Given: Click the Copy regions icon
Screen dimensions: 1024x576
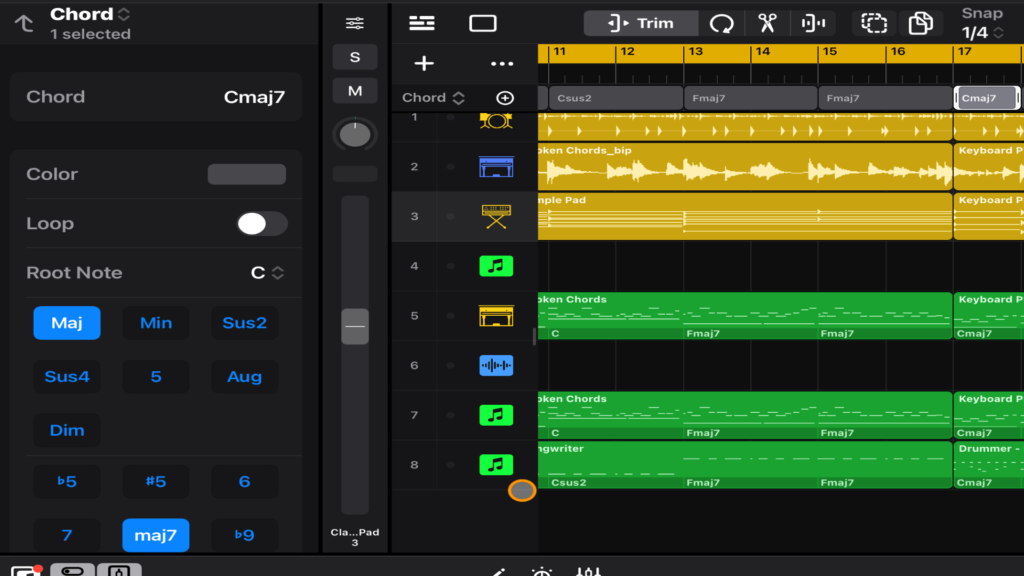Looking at the screenshot, I should coord(920,23).
